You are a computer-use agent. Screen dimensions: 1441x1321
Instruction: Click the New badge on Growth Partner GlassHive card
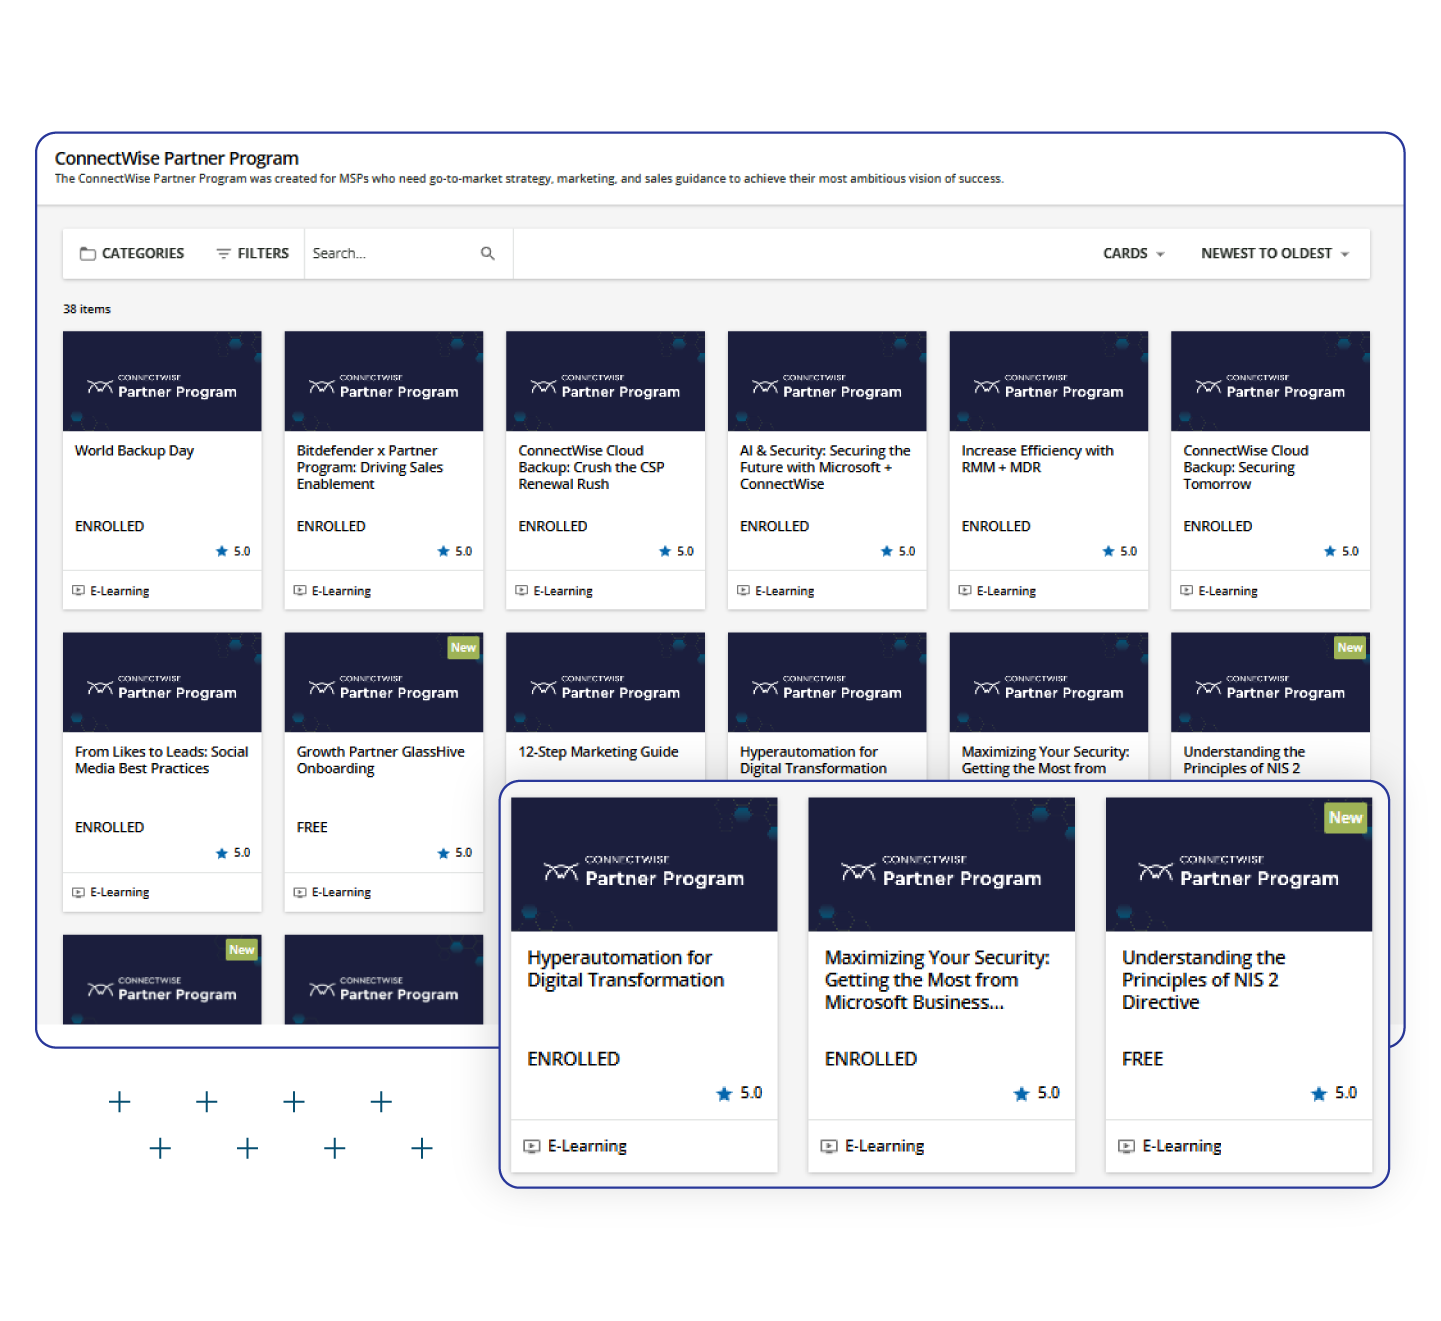point(463,648)
